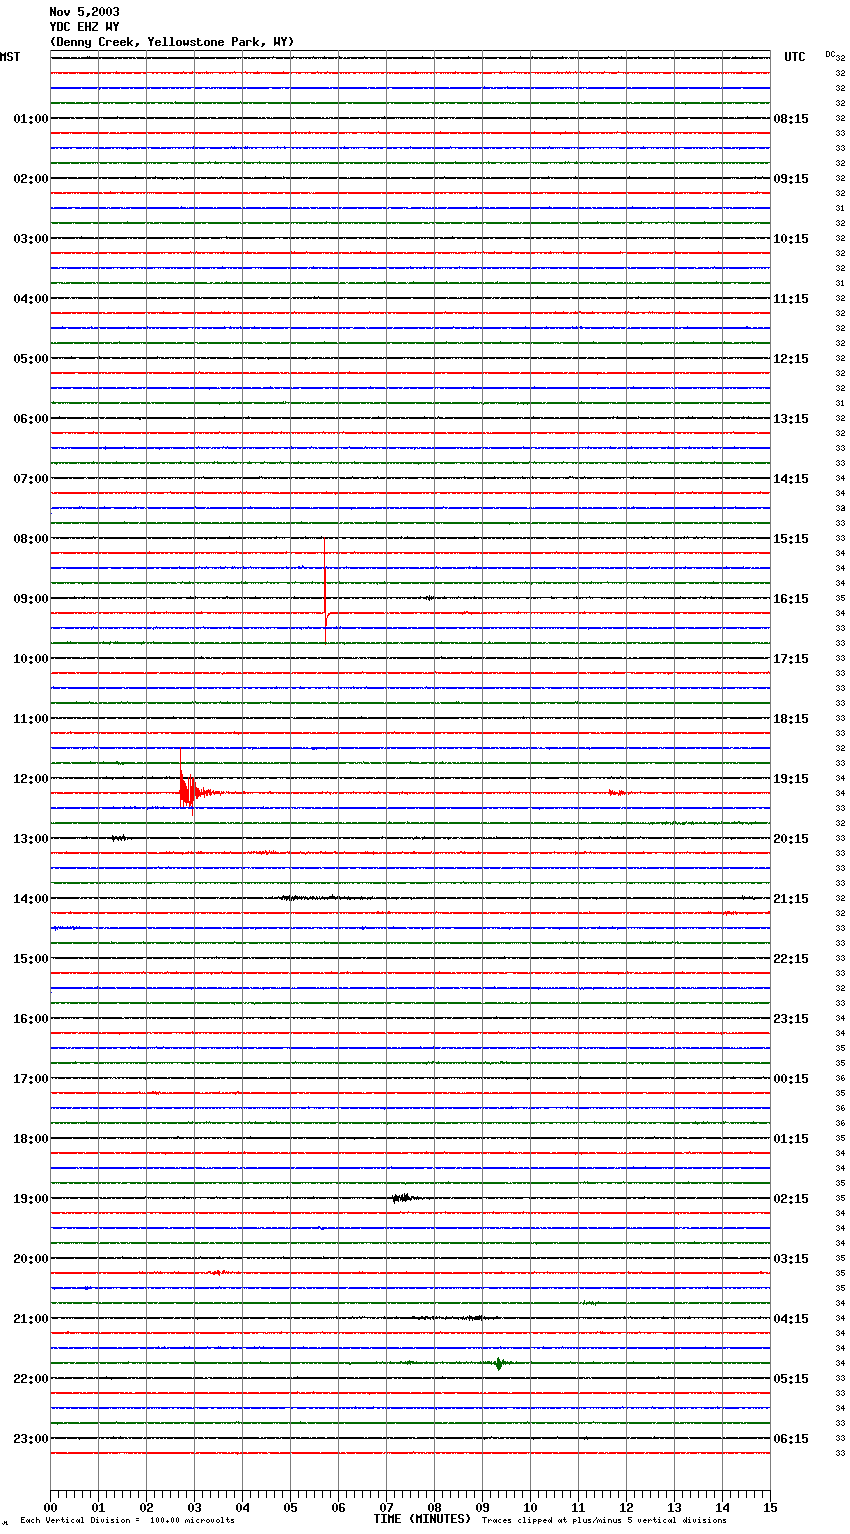Click the 03 minute axis tick label
This screenshot has height=1534, width=850.
194,1507
